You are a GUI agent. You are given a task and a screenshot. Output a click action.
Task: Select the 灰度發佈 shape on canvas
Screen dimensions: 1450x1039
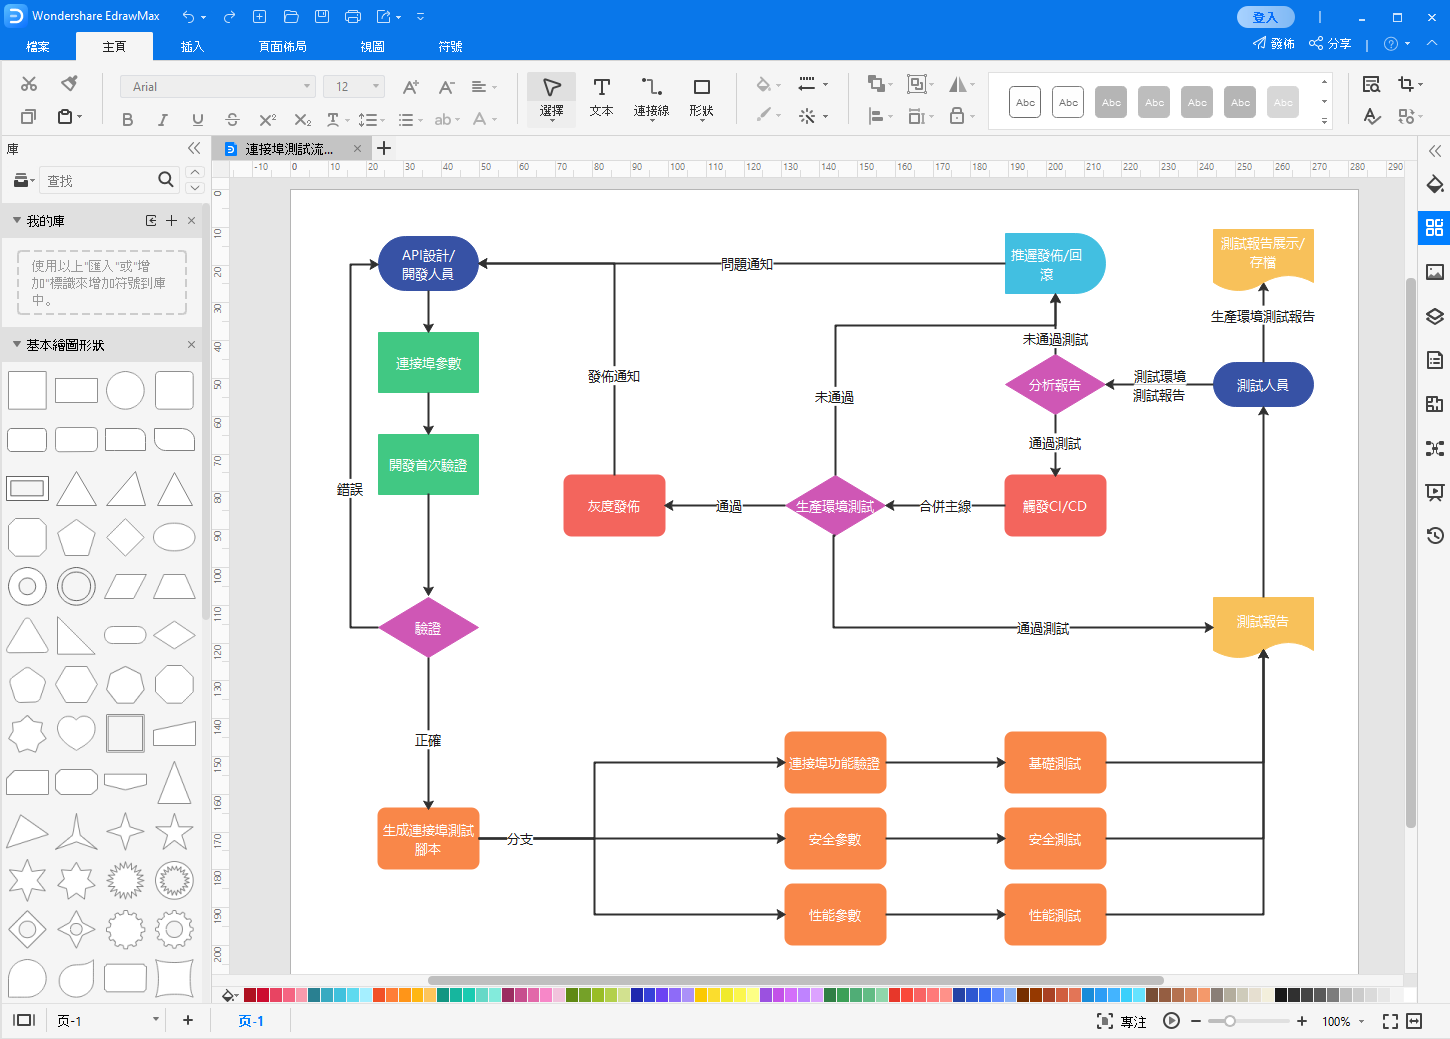[614, 506]
